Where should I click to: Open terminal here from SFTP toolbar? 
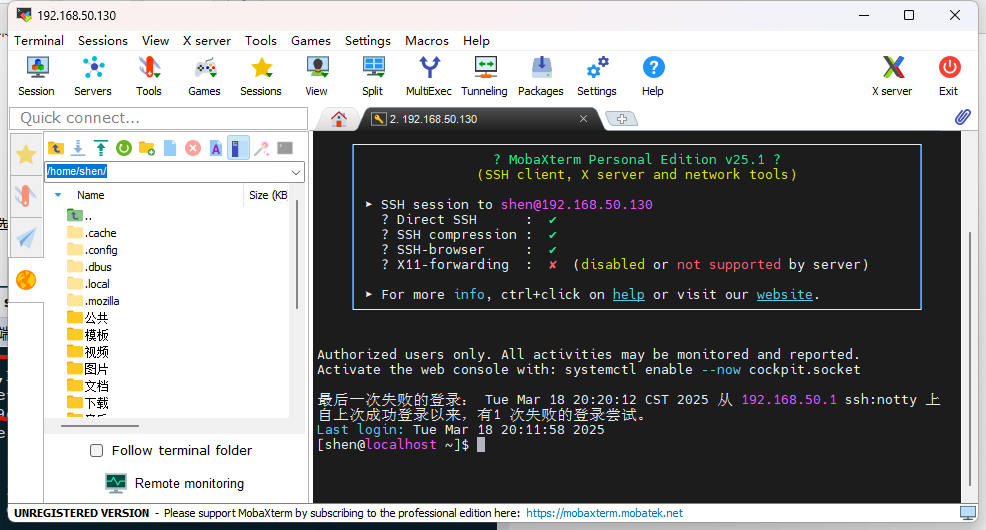(x=285, y=148)
